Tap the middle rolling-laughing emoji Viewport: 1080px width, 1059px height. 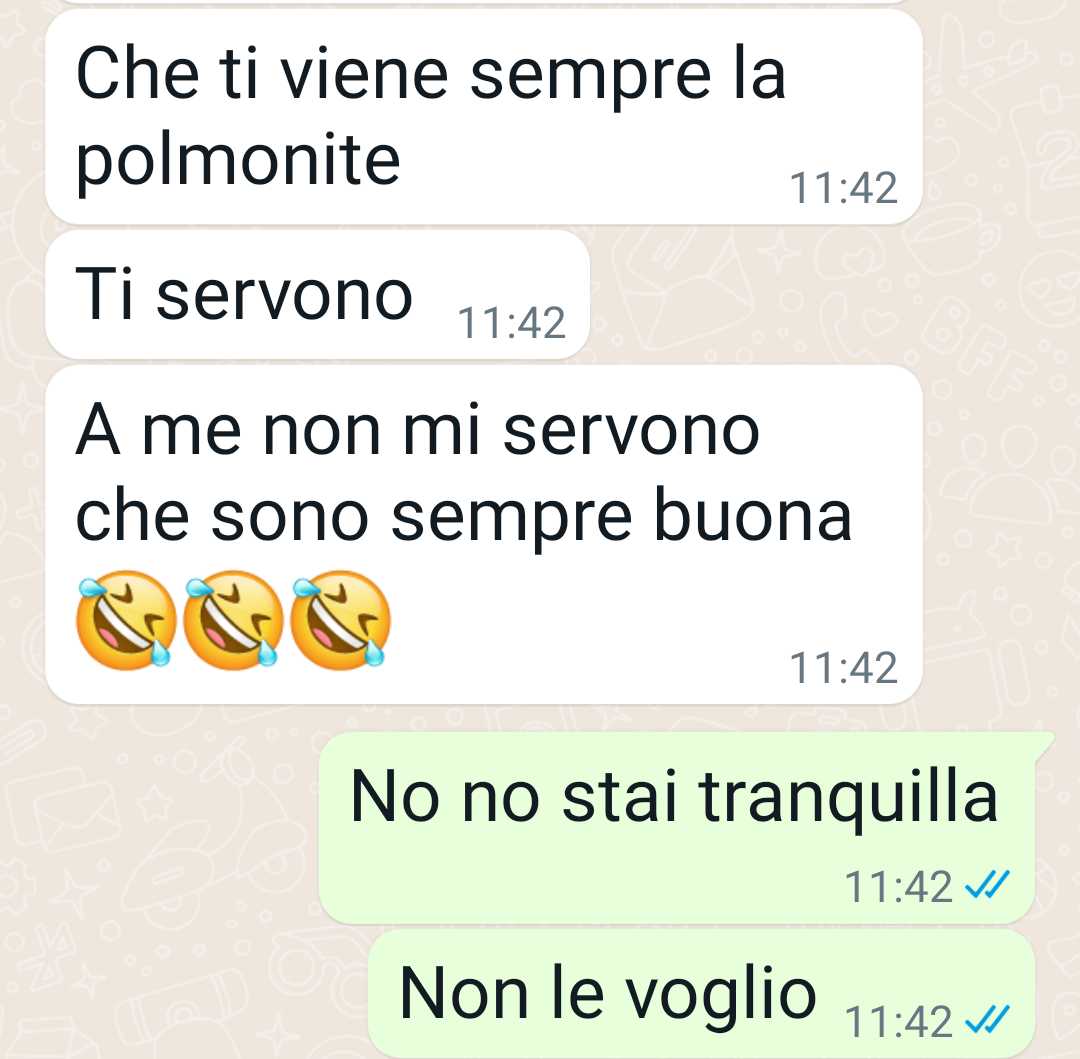233,620
